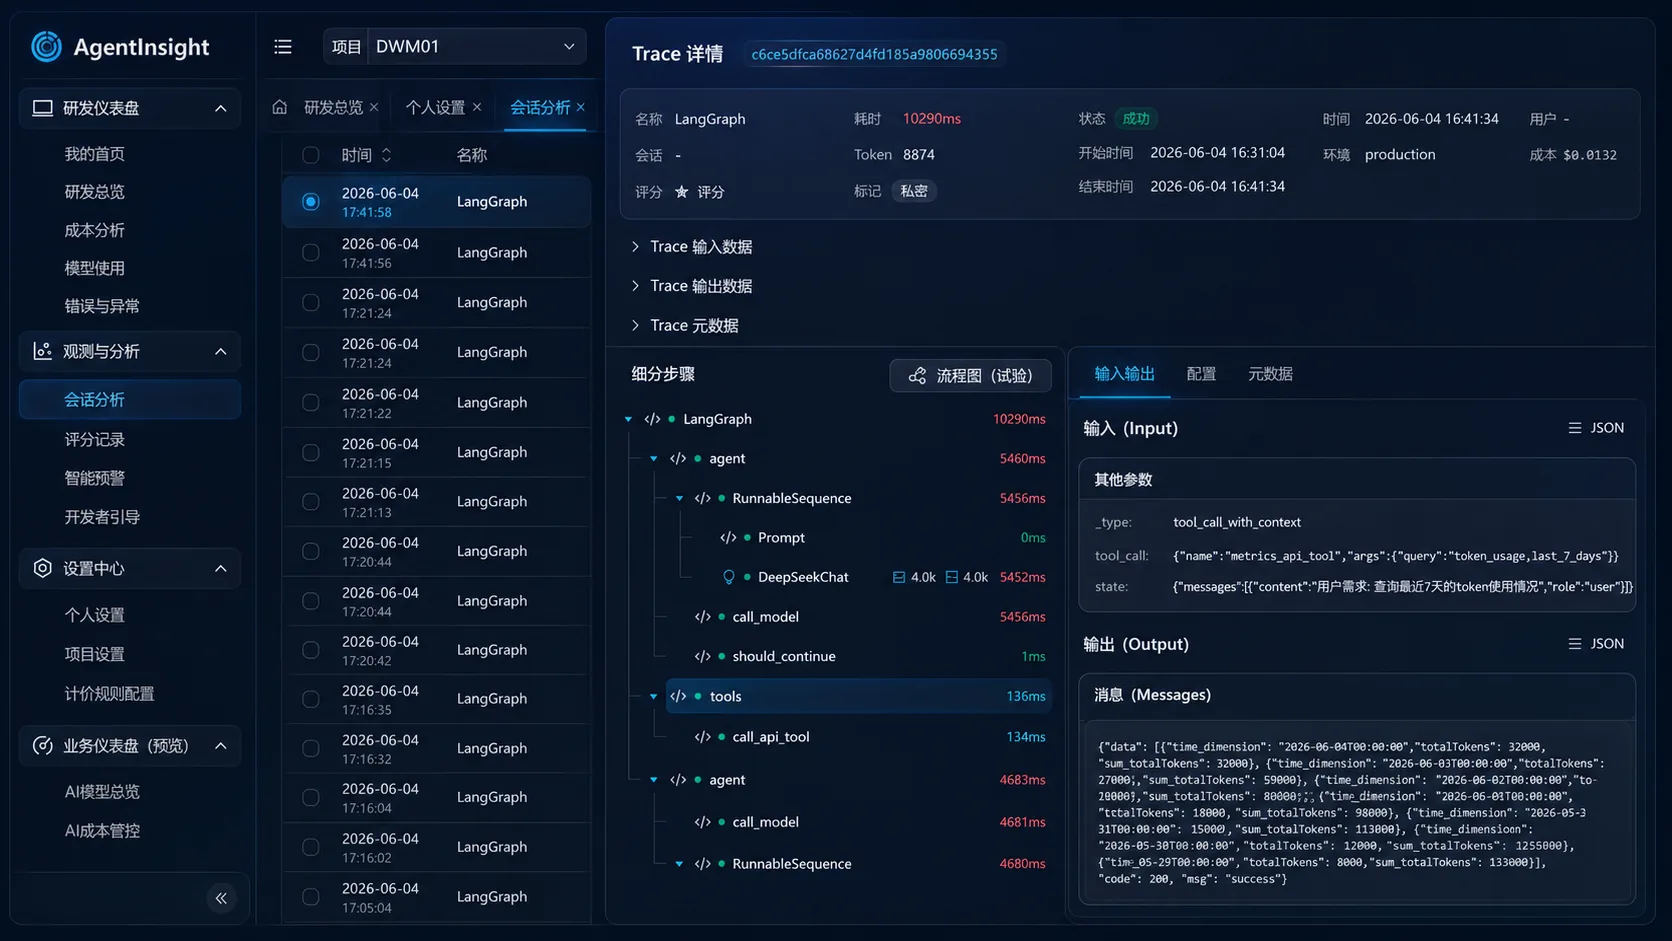1672x941 pixels.
Task: Click the 设置中心 gear icon
Action: (x=42, y=568)
